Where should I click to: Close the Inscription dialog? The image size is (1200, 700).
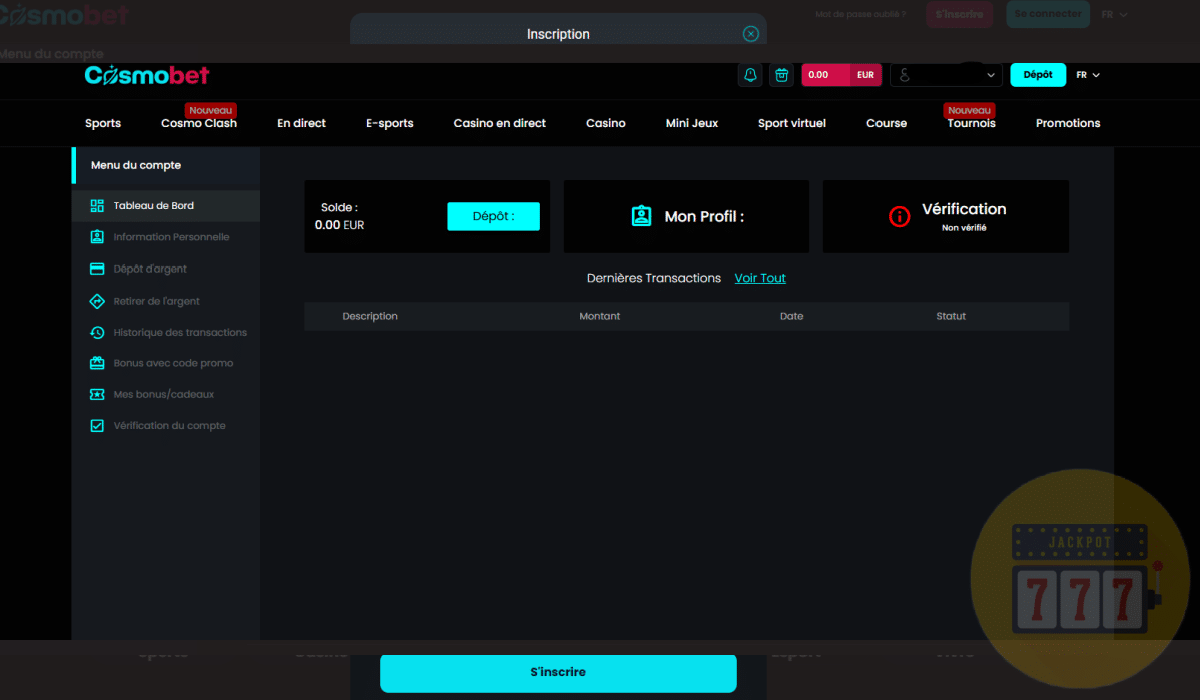[x=751, y=34]
